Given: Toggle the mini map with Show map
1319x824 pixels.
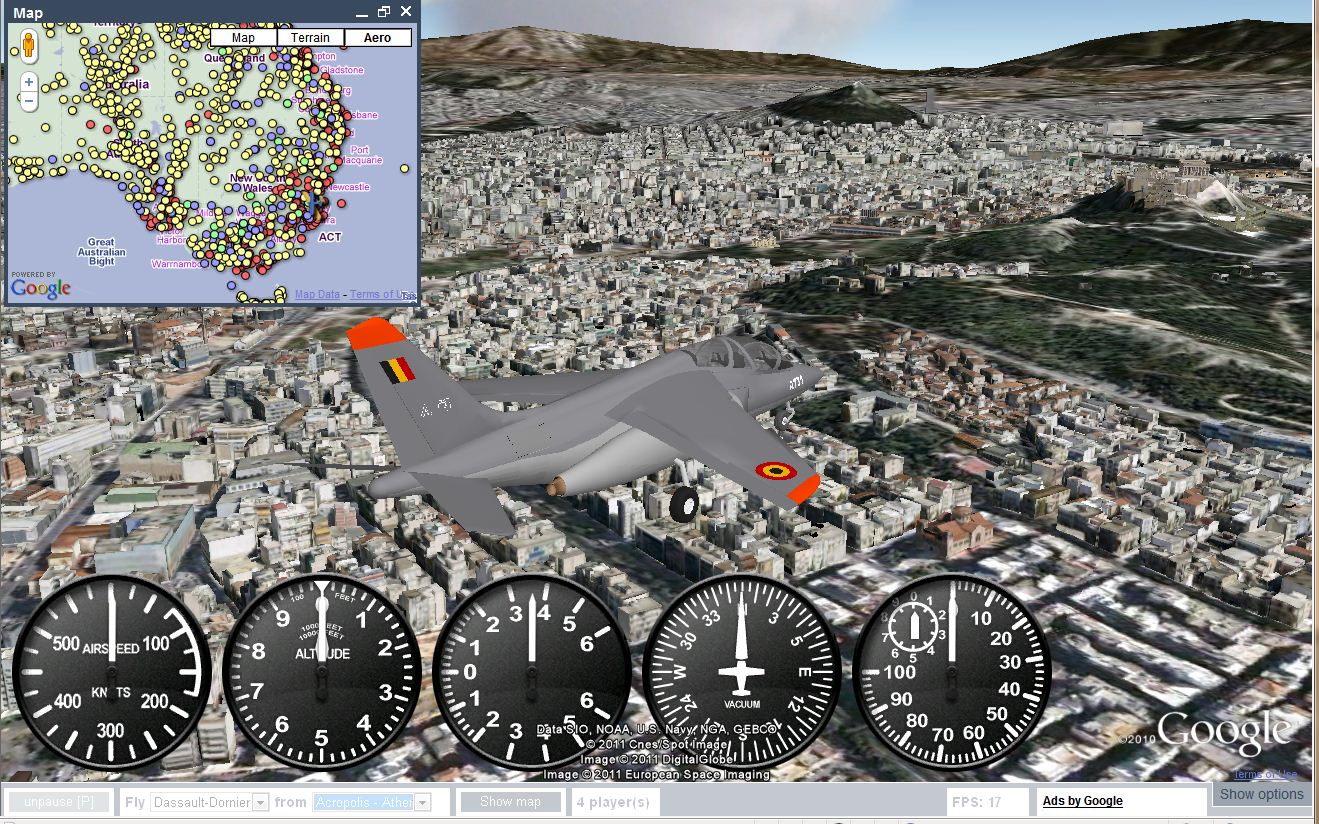Looking at the screenshot, I should [x=510, y=801].
